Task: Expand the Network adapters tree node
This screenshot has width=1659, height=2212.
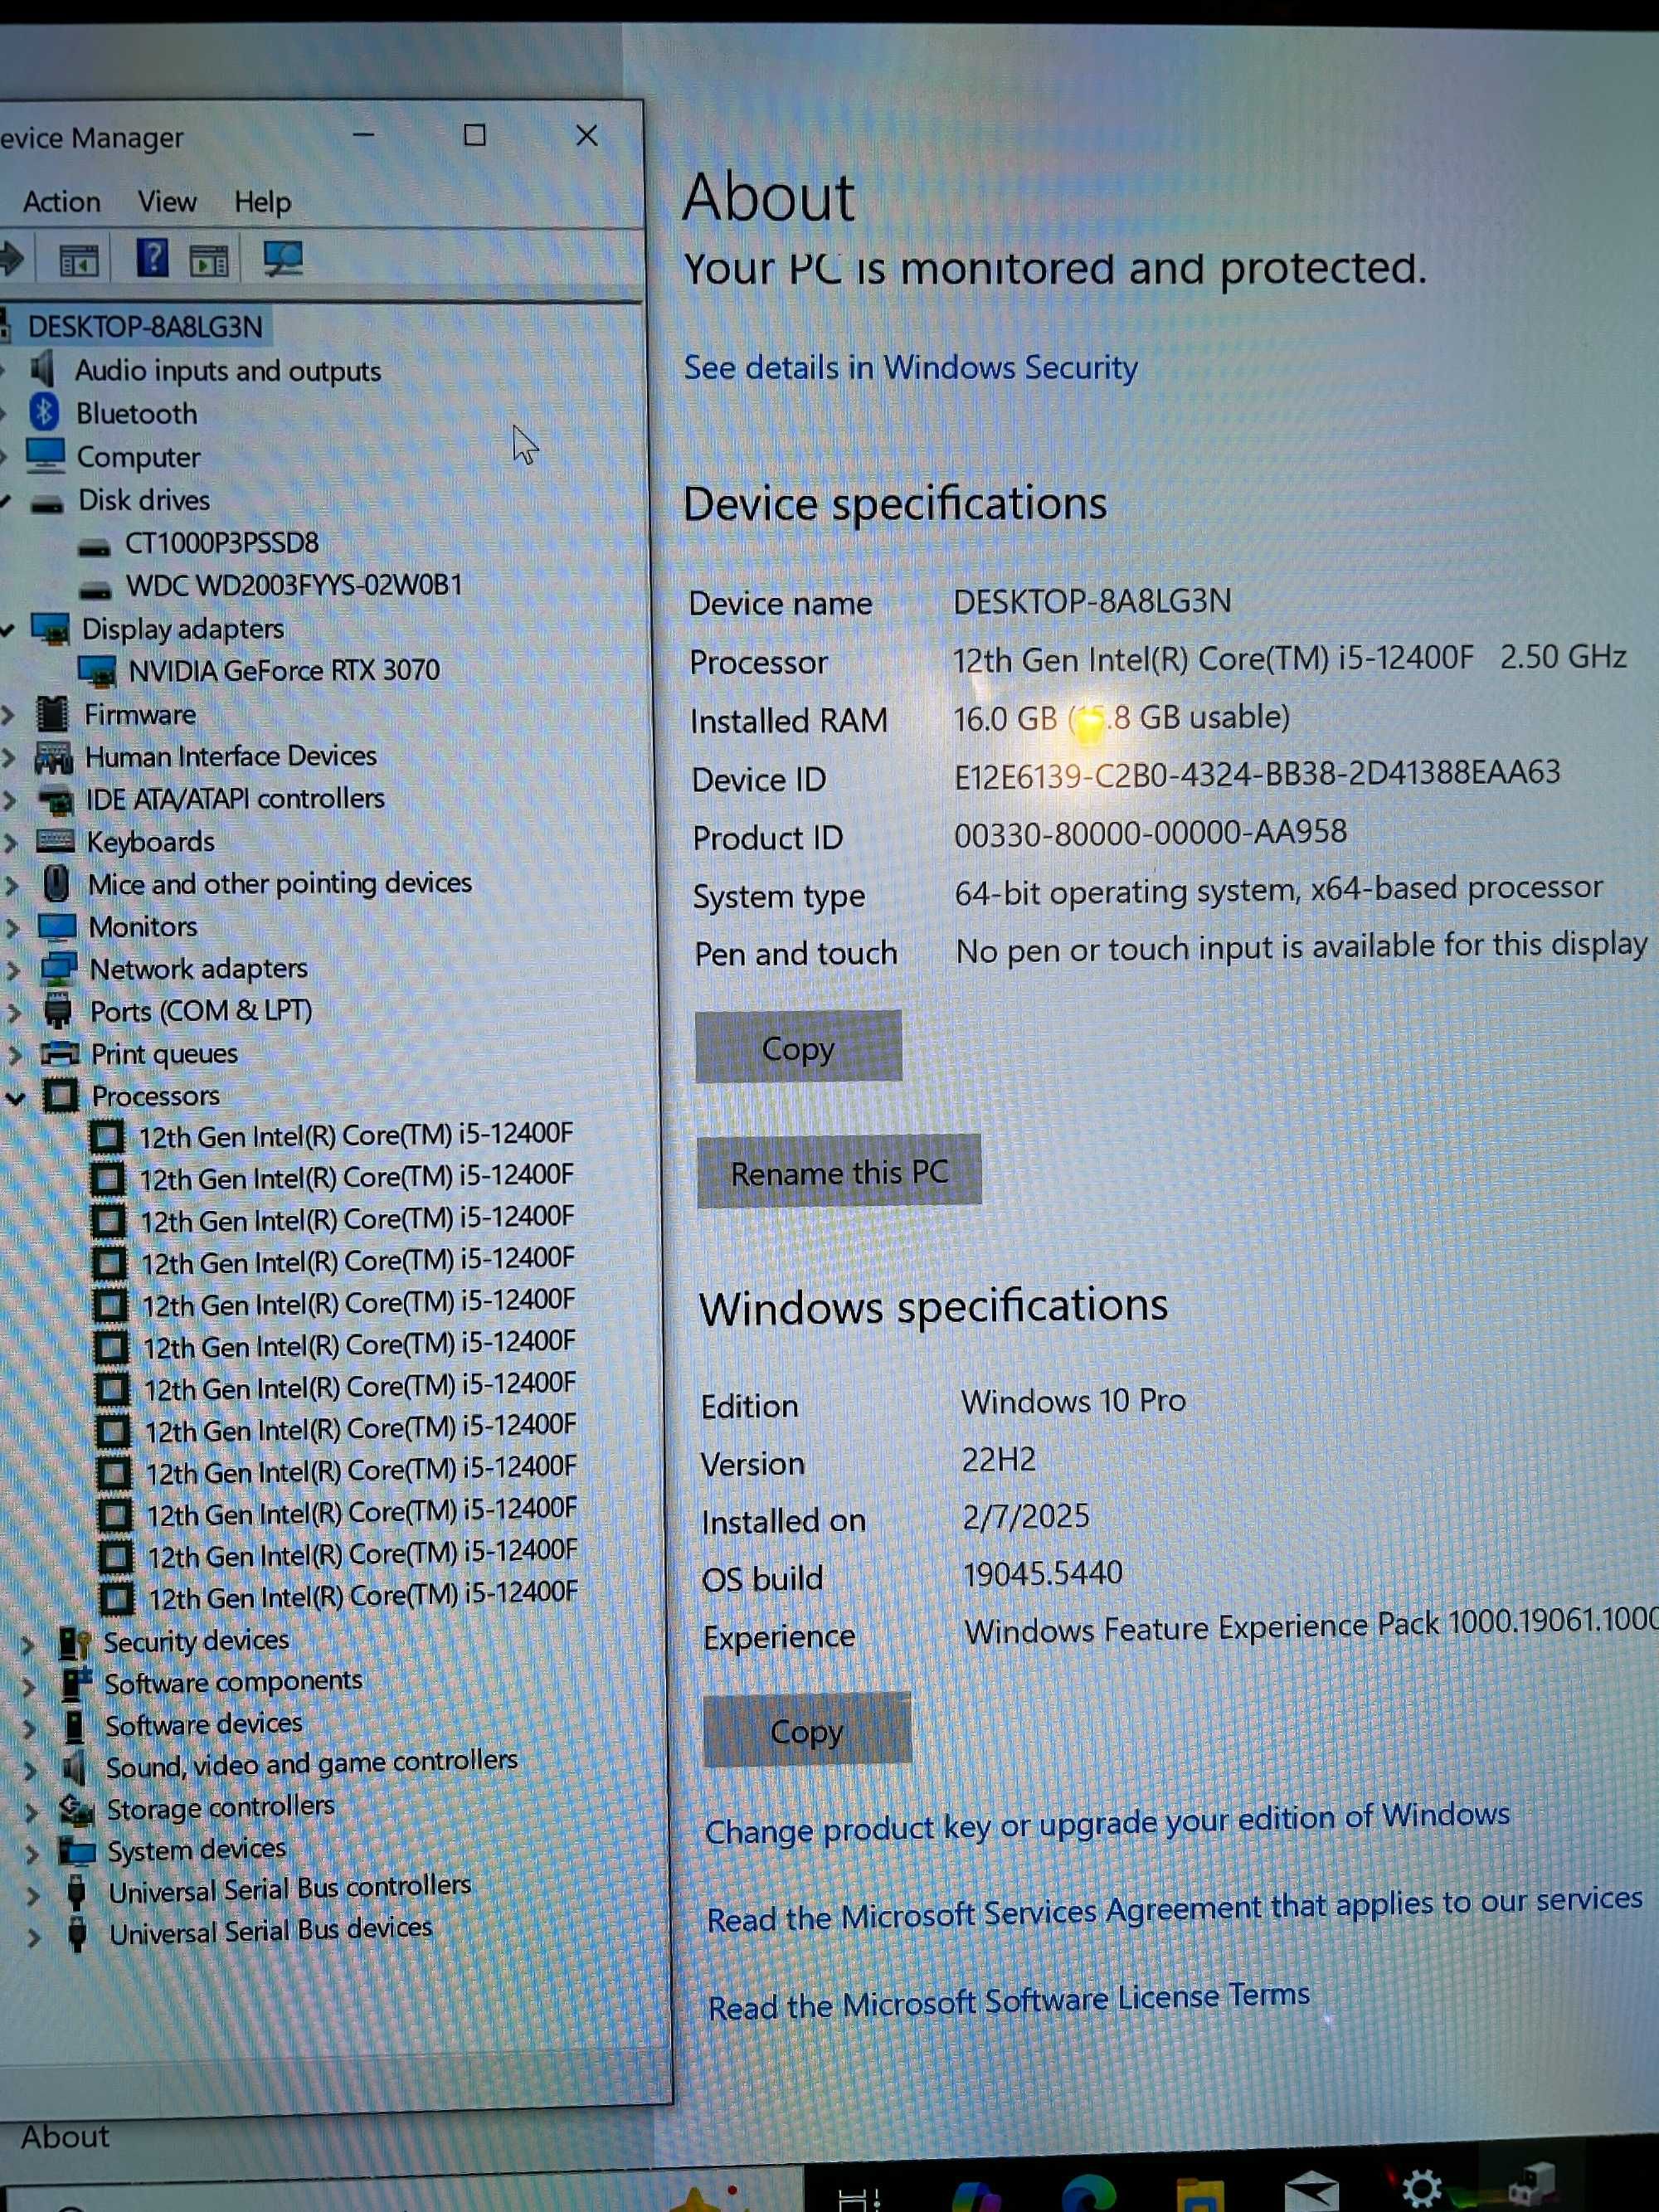Action: 12,969
